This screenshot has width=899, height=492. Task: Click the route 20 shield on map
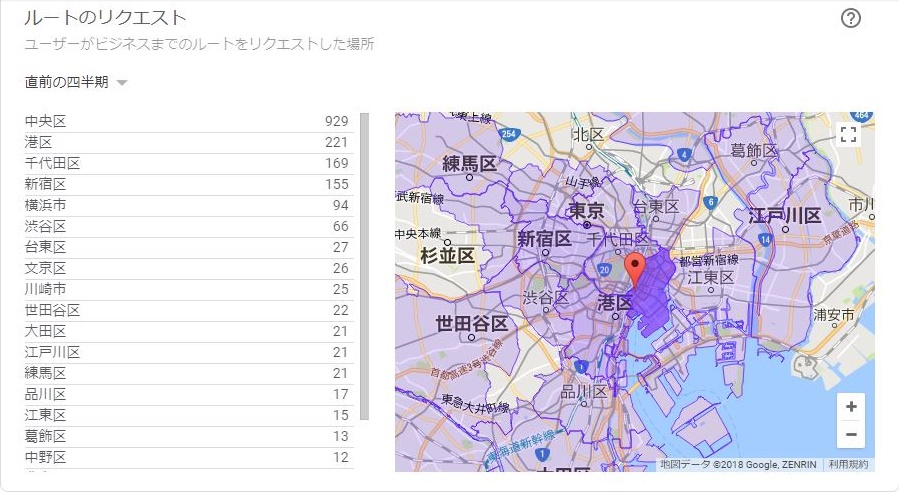(x=605, y=271)
